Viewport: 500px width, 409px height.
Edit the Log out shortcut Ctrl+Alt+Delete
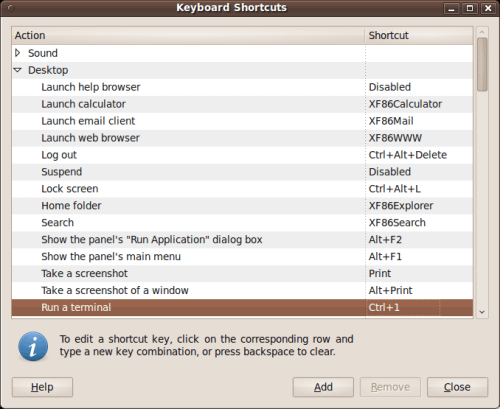[x=408, y=155]
